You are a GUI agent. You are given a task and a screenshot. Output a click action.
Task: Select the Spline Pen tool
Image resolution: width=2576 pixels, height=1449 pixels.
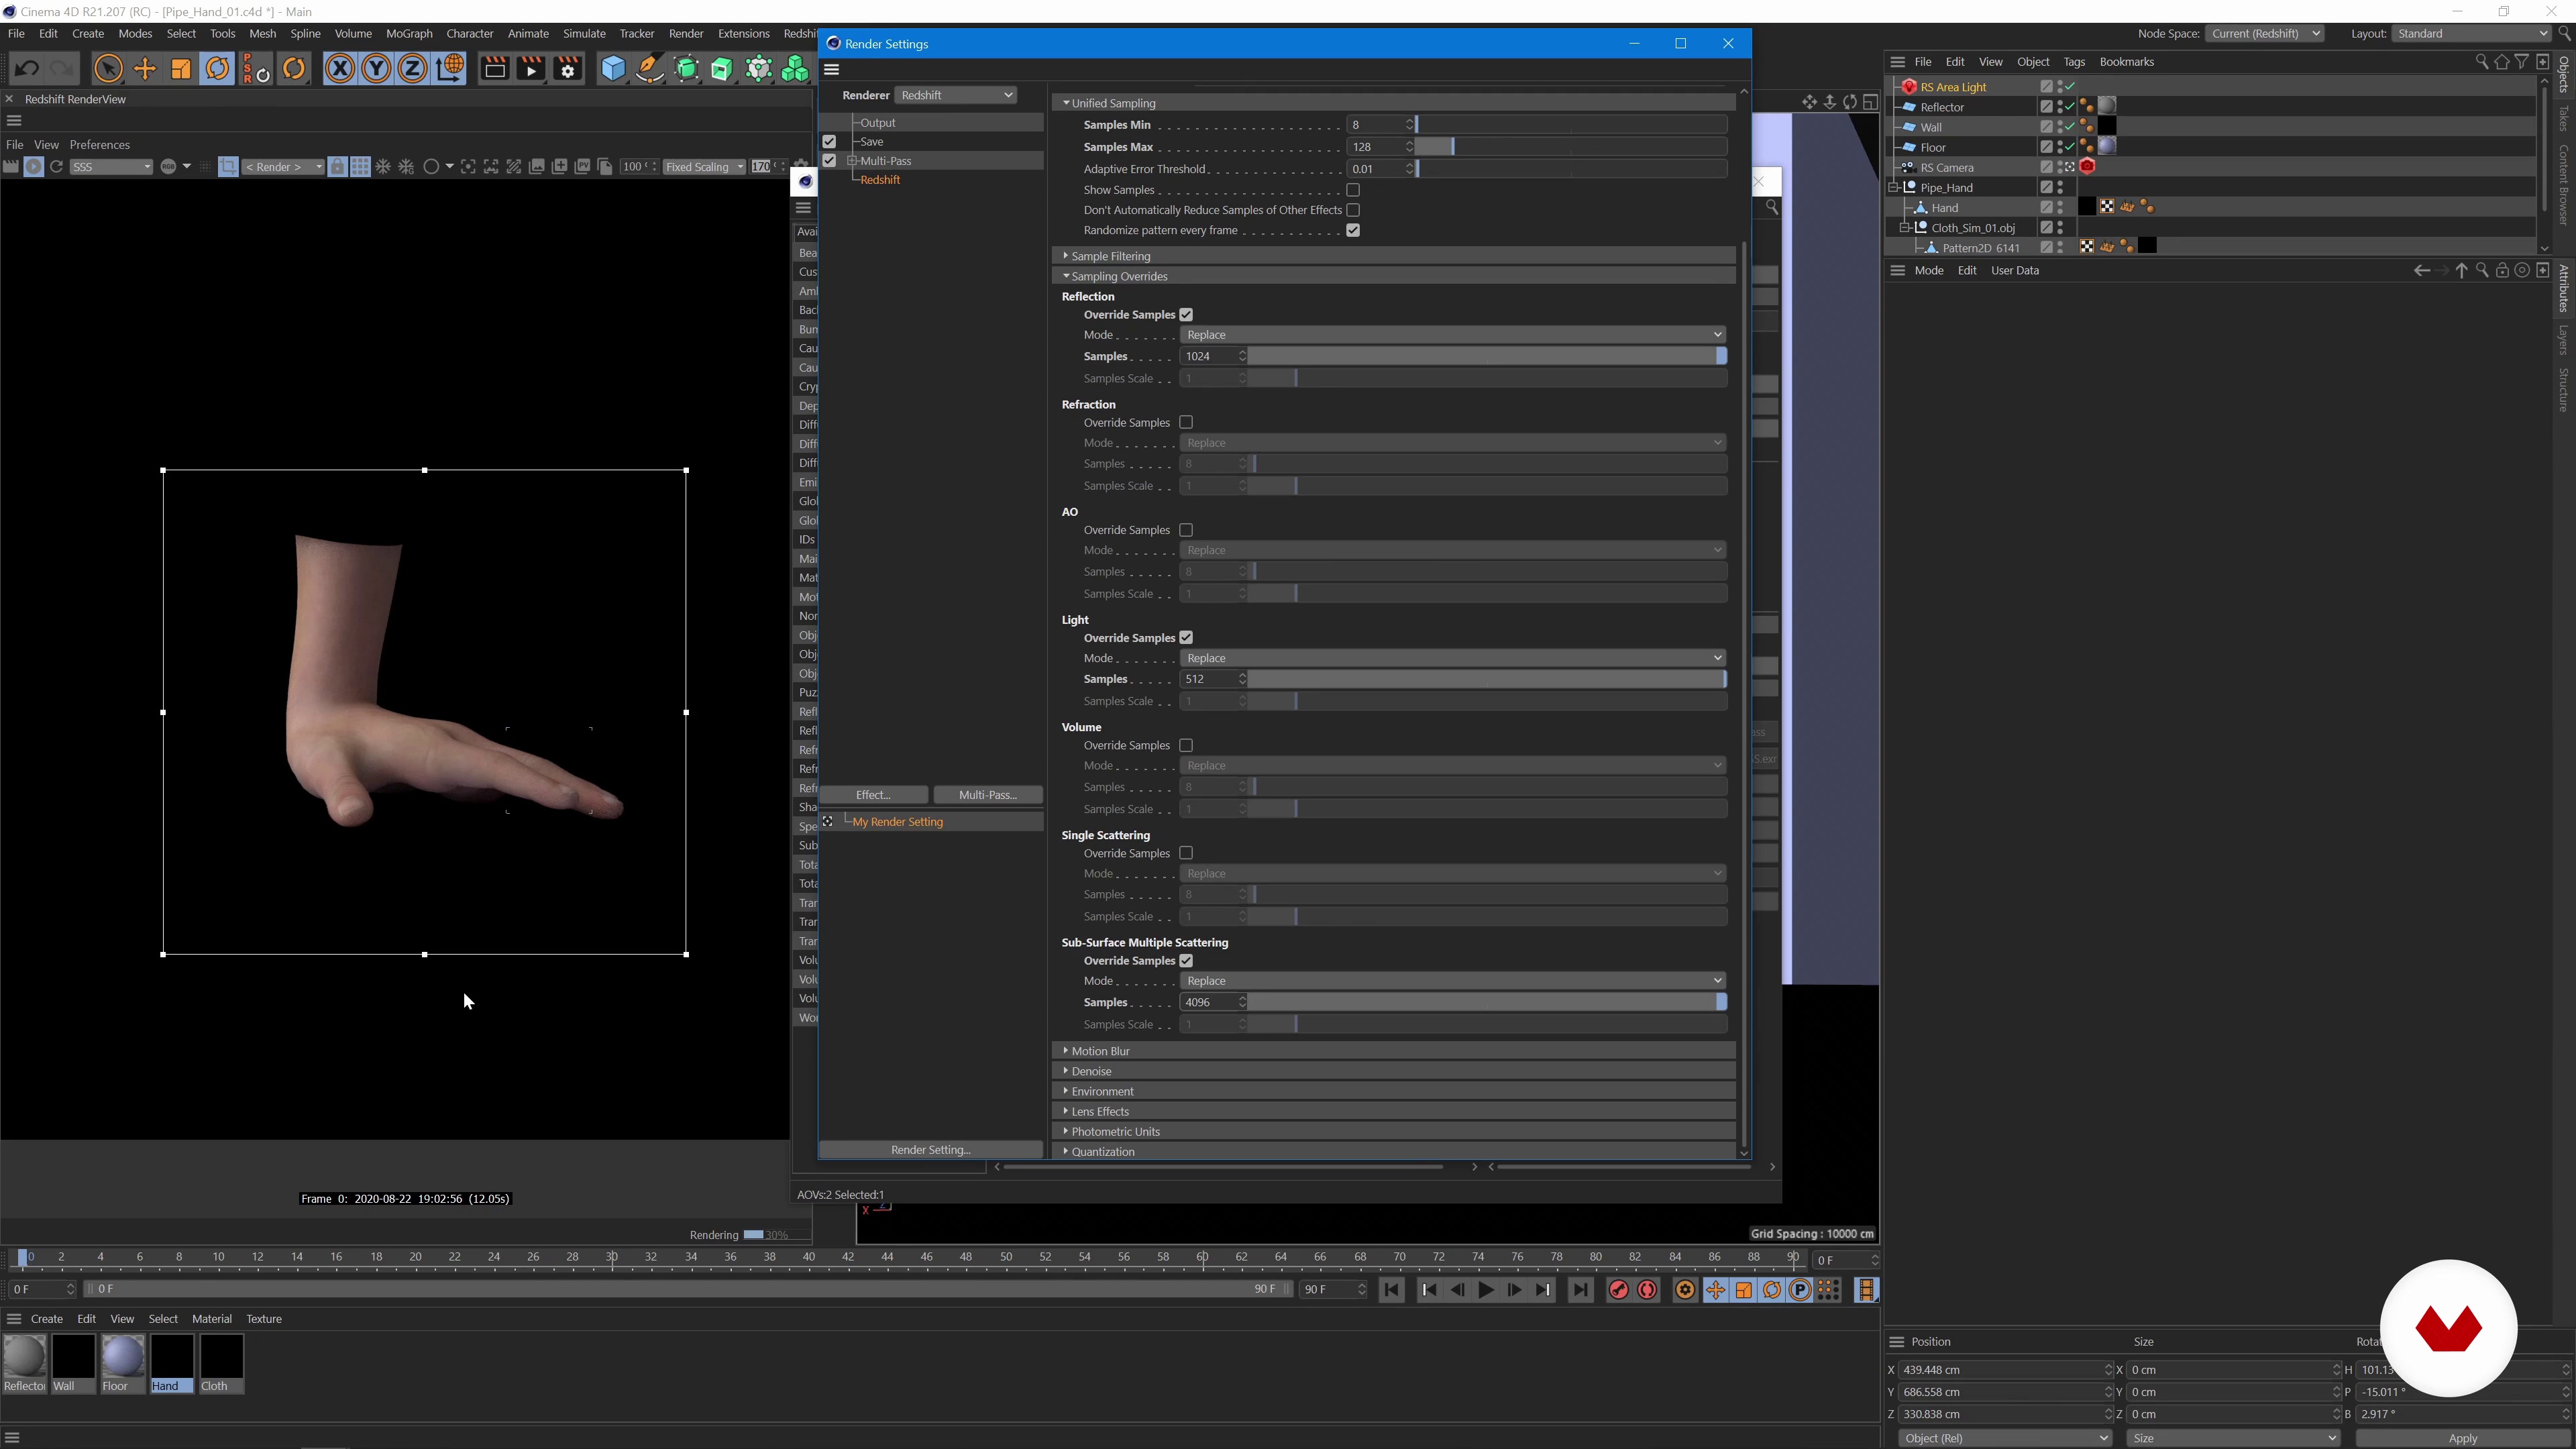click(x=649, y=69)
